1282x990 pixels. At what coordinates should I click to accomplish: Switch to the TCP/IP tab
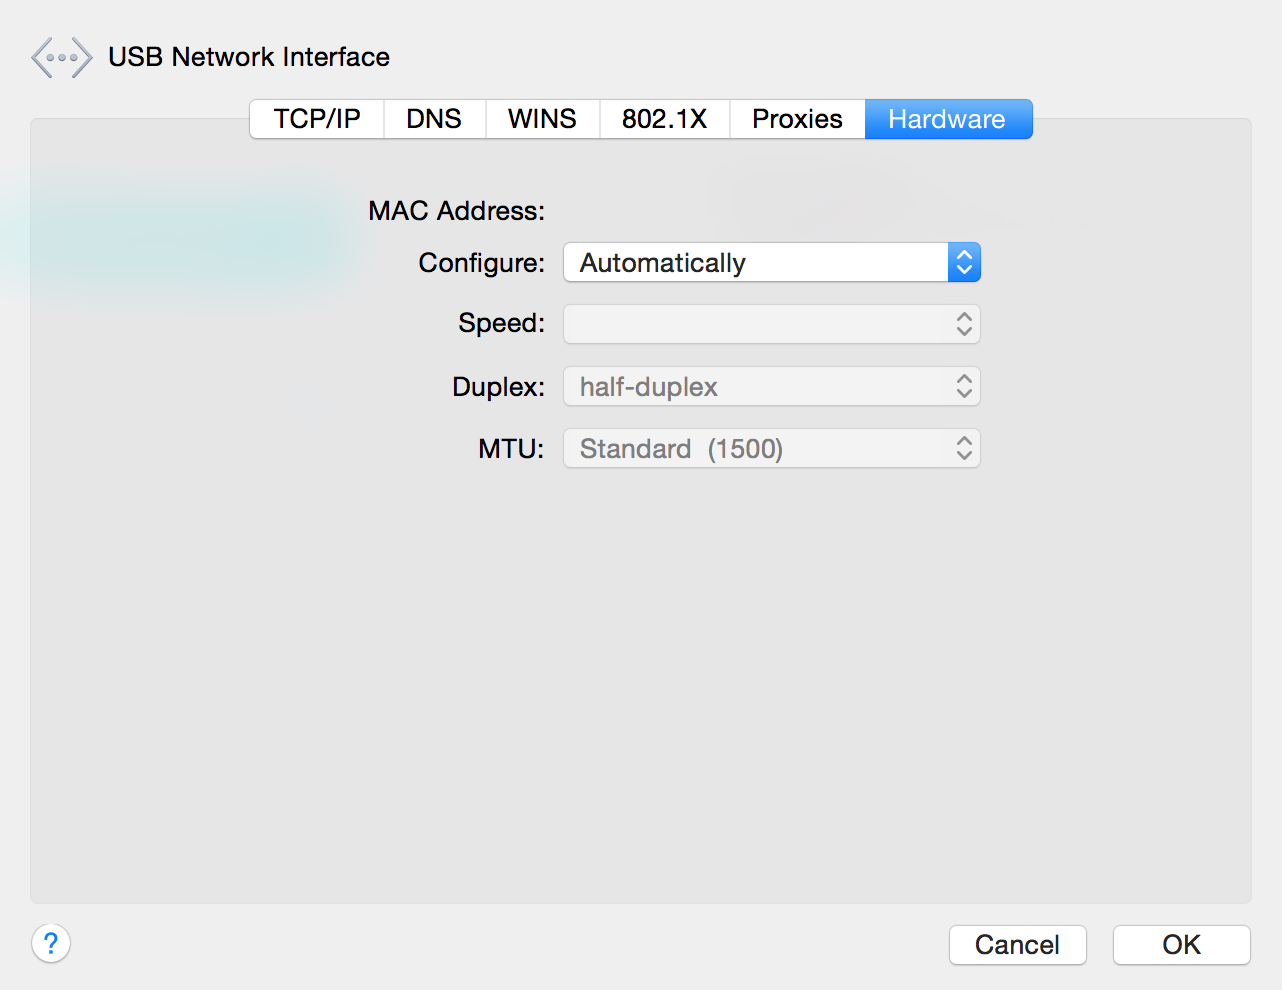click(317, 119)
